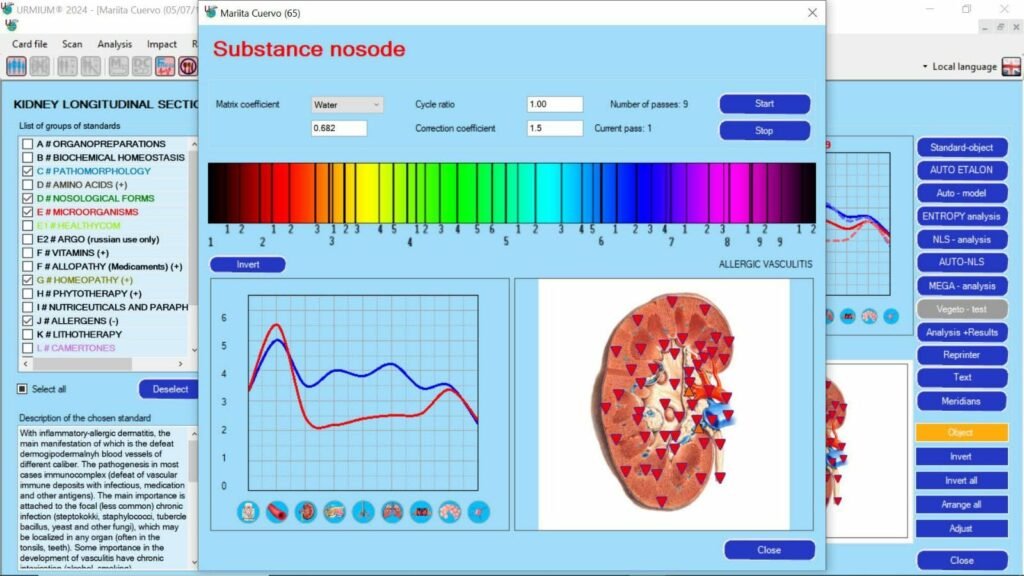Click the intestine icon below the graph
Image resolution: width=1024 pixels, height=576 pixels.
pos(450,512)
